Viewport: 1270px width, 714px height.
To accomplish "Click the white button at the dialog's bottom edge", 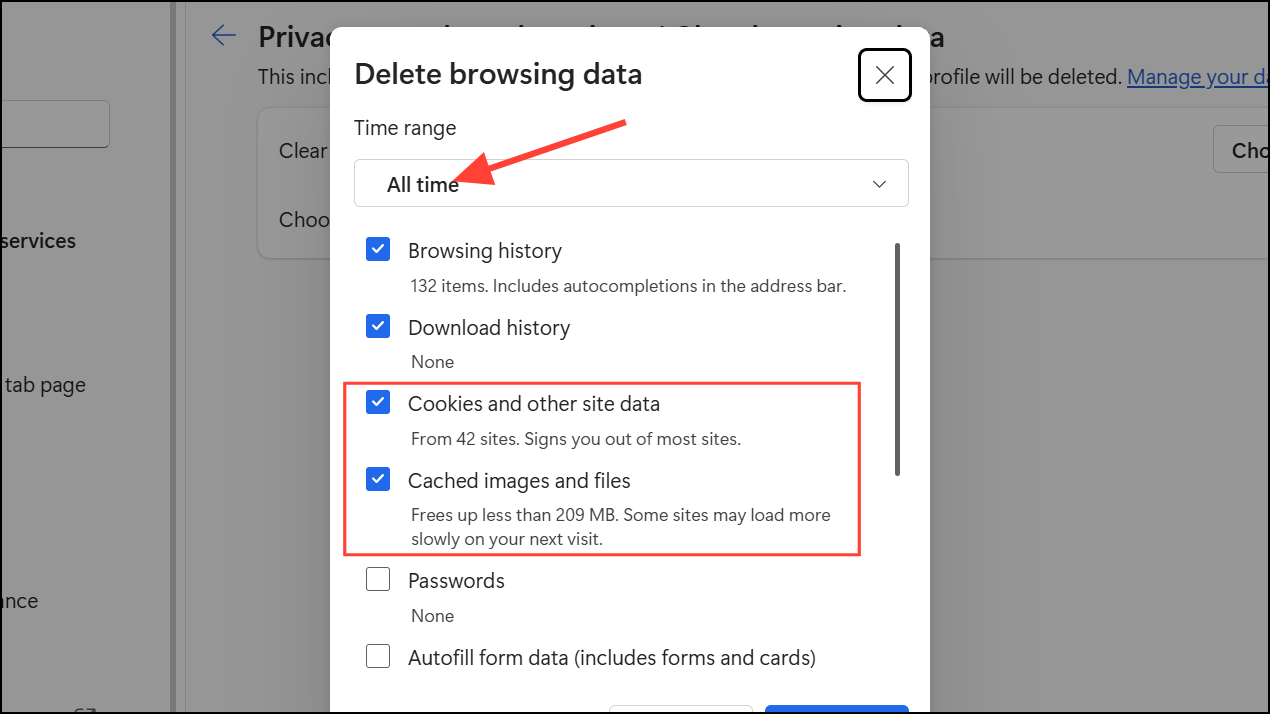I will tap(680, 708).
